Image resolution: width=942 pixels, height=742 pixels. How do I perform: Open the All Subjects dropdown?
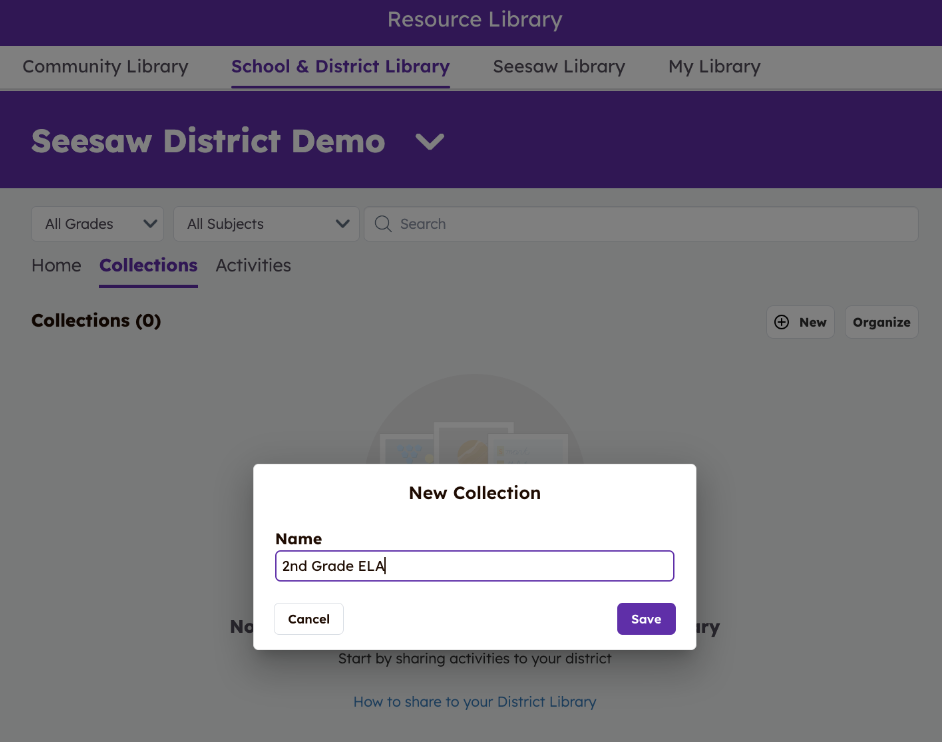[x=266, y=224]
